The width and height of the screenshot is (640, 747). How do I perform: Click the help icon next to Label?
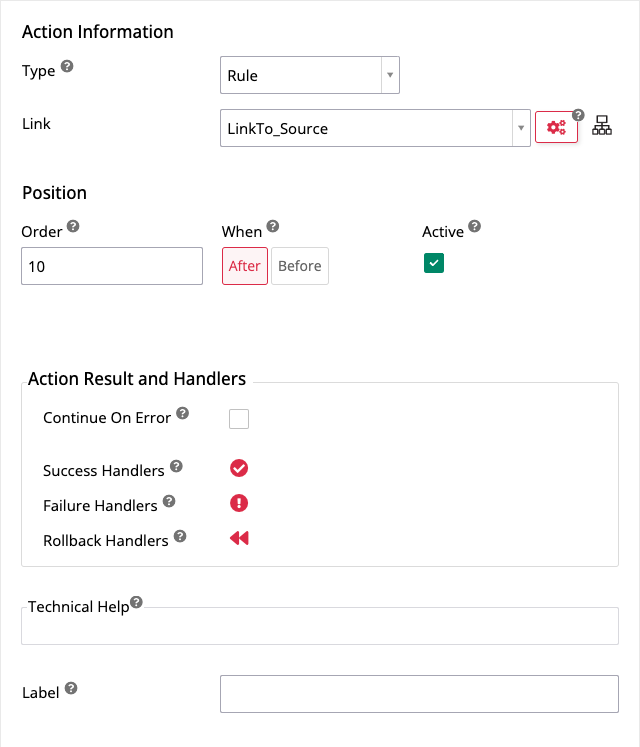coord(71,689)
